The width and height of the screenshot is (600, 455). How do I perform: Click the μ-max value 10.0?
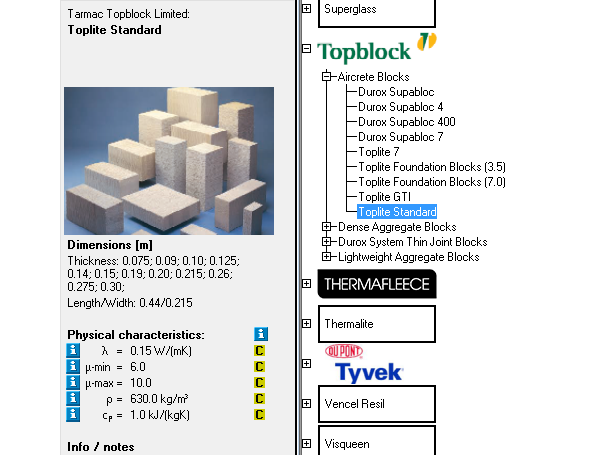tap(141, 383)
